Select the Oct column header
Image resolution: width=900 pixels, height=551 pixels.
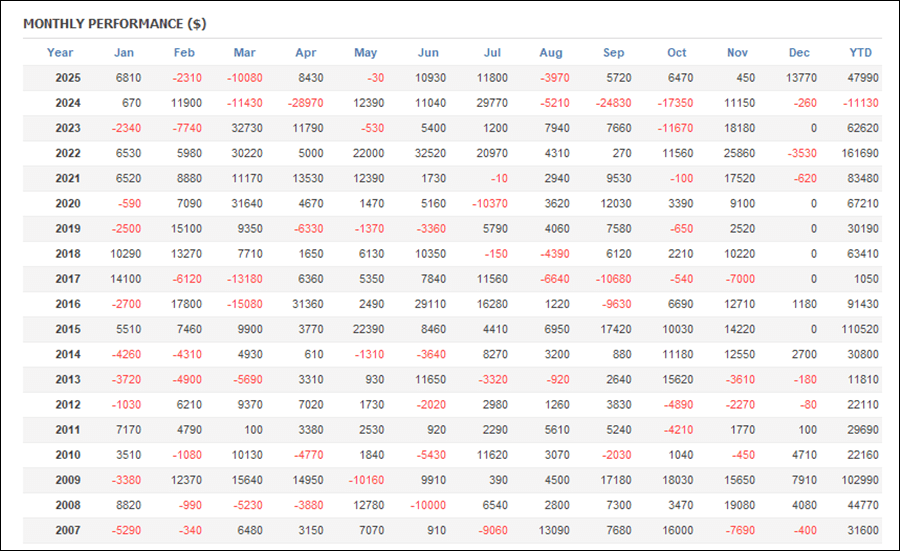[677, 53]
